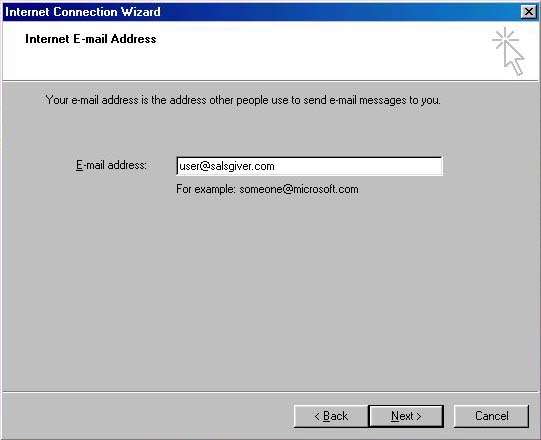Click the 'E-mail address:' field label
The width and height of the screenshot is (541, 440).
111,165
